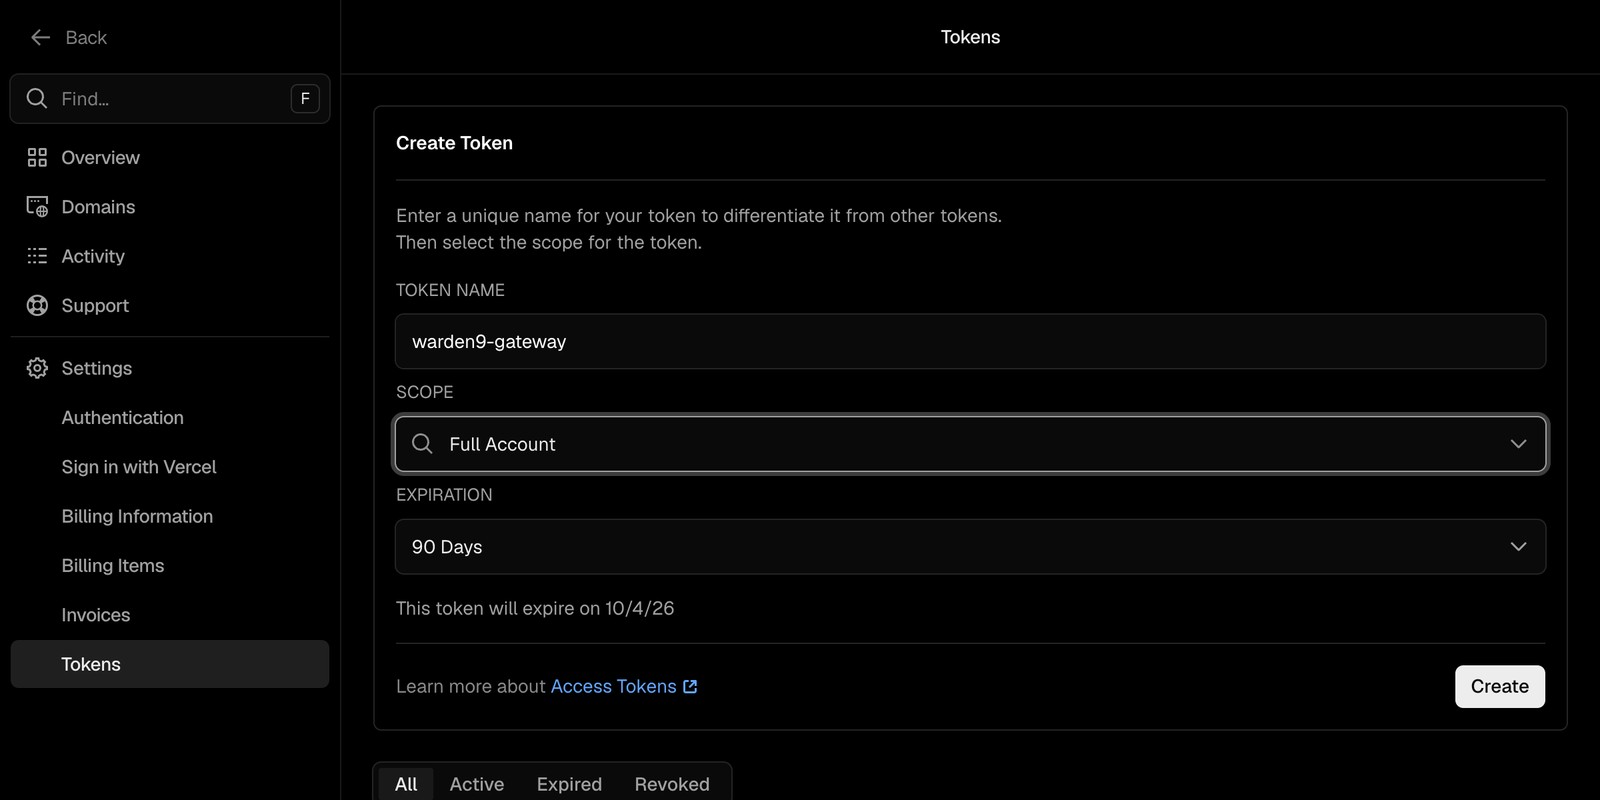Select Tokens in the sidebar

click(170, 664)
